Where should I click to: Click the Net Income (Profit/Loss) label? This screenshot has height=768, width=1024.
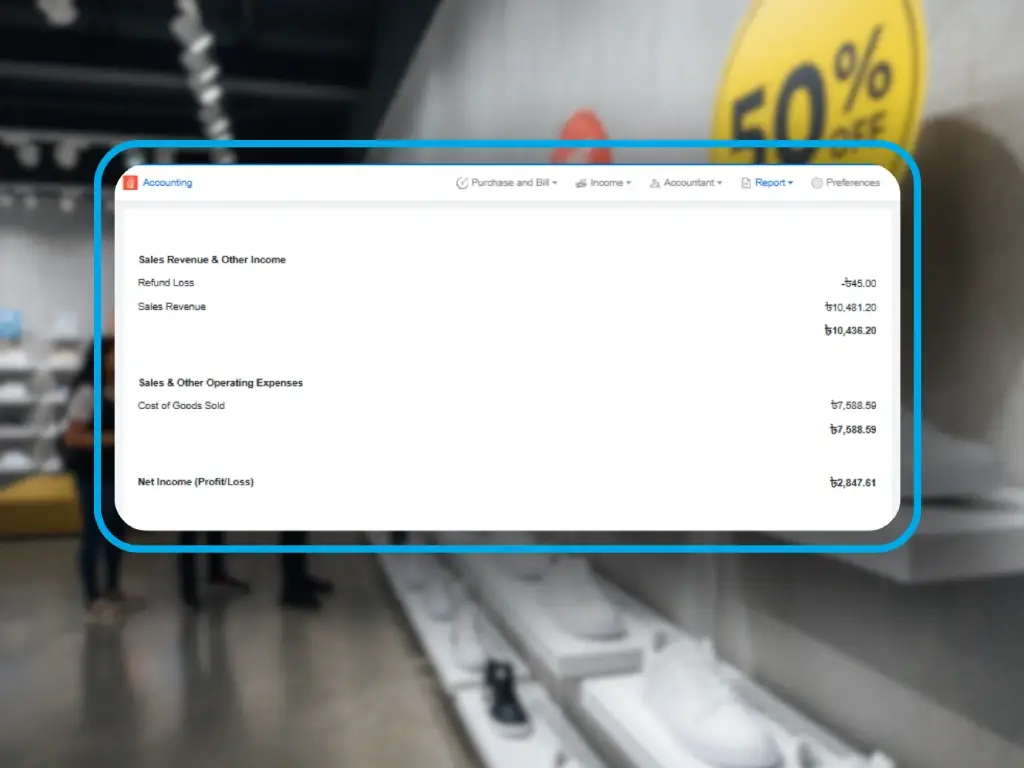pyautogui.click(x=196, y=482)
